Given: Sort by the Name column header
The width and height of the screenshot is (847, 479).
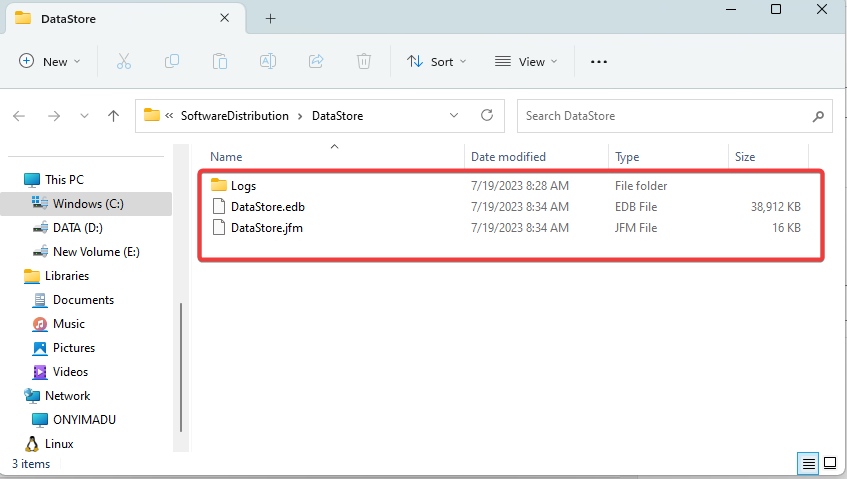Looking at the screenshot, I should [x=226, y=157].
